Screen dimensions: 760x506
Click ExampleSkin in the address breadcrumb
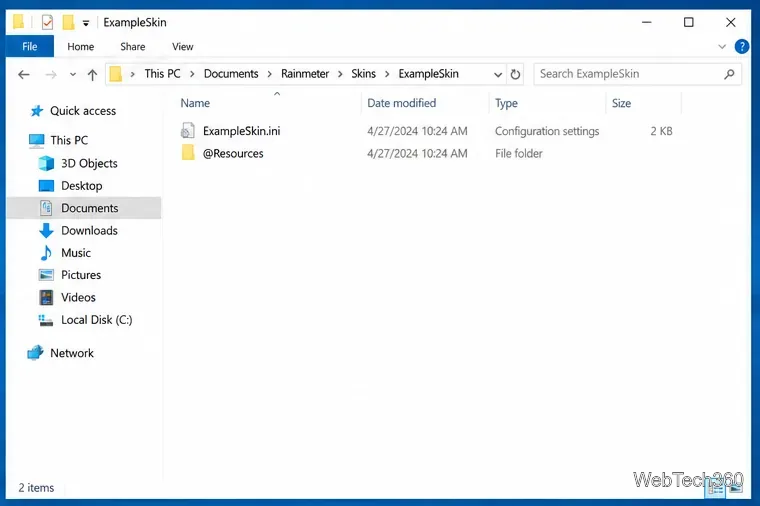[428, 74]
